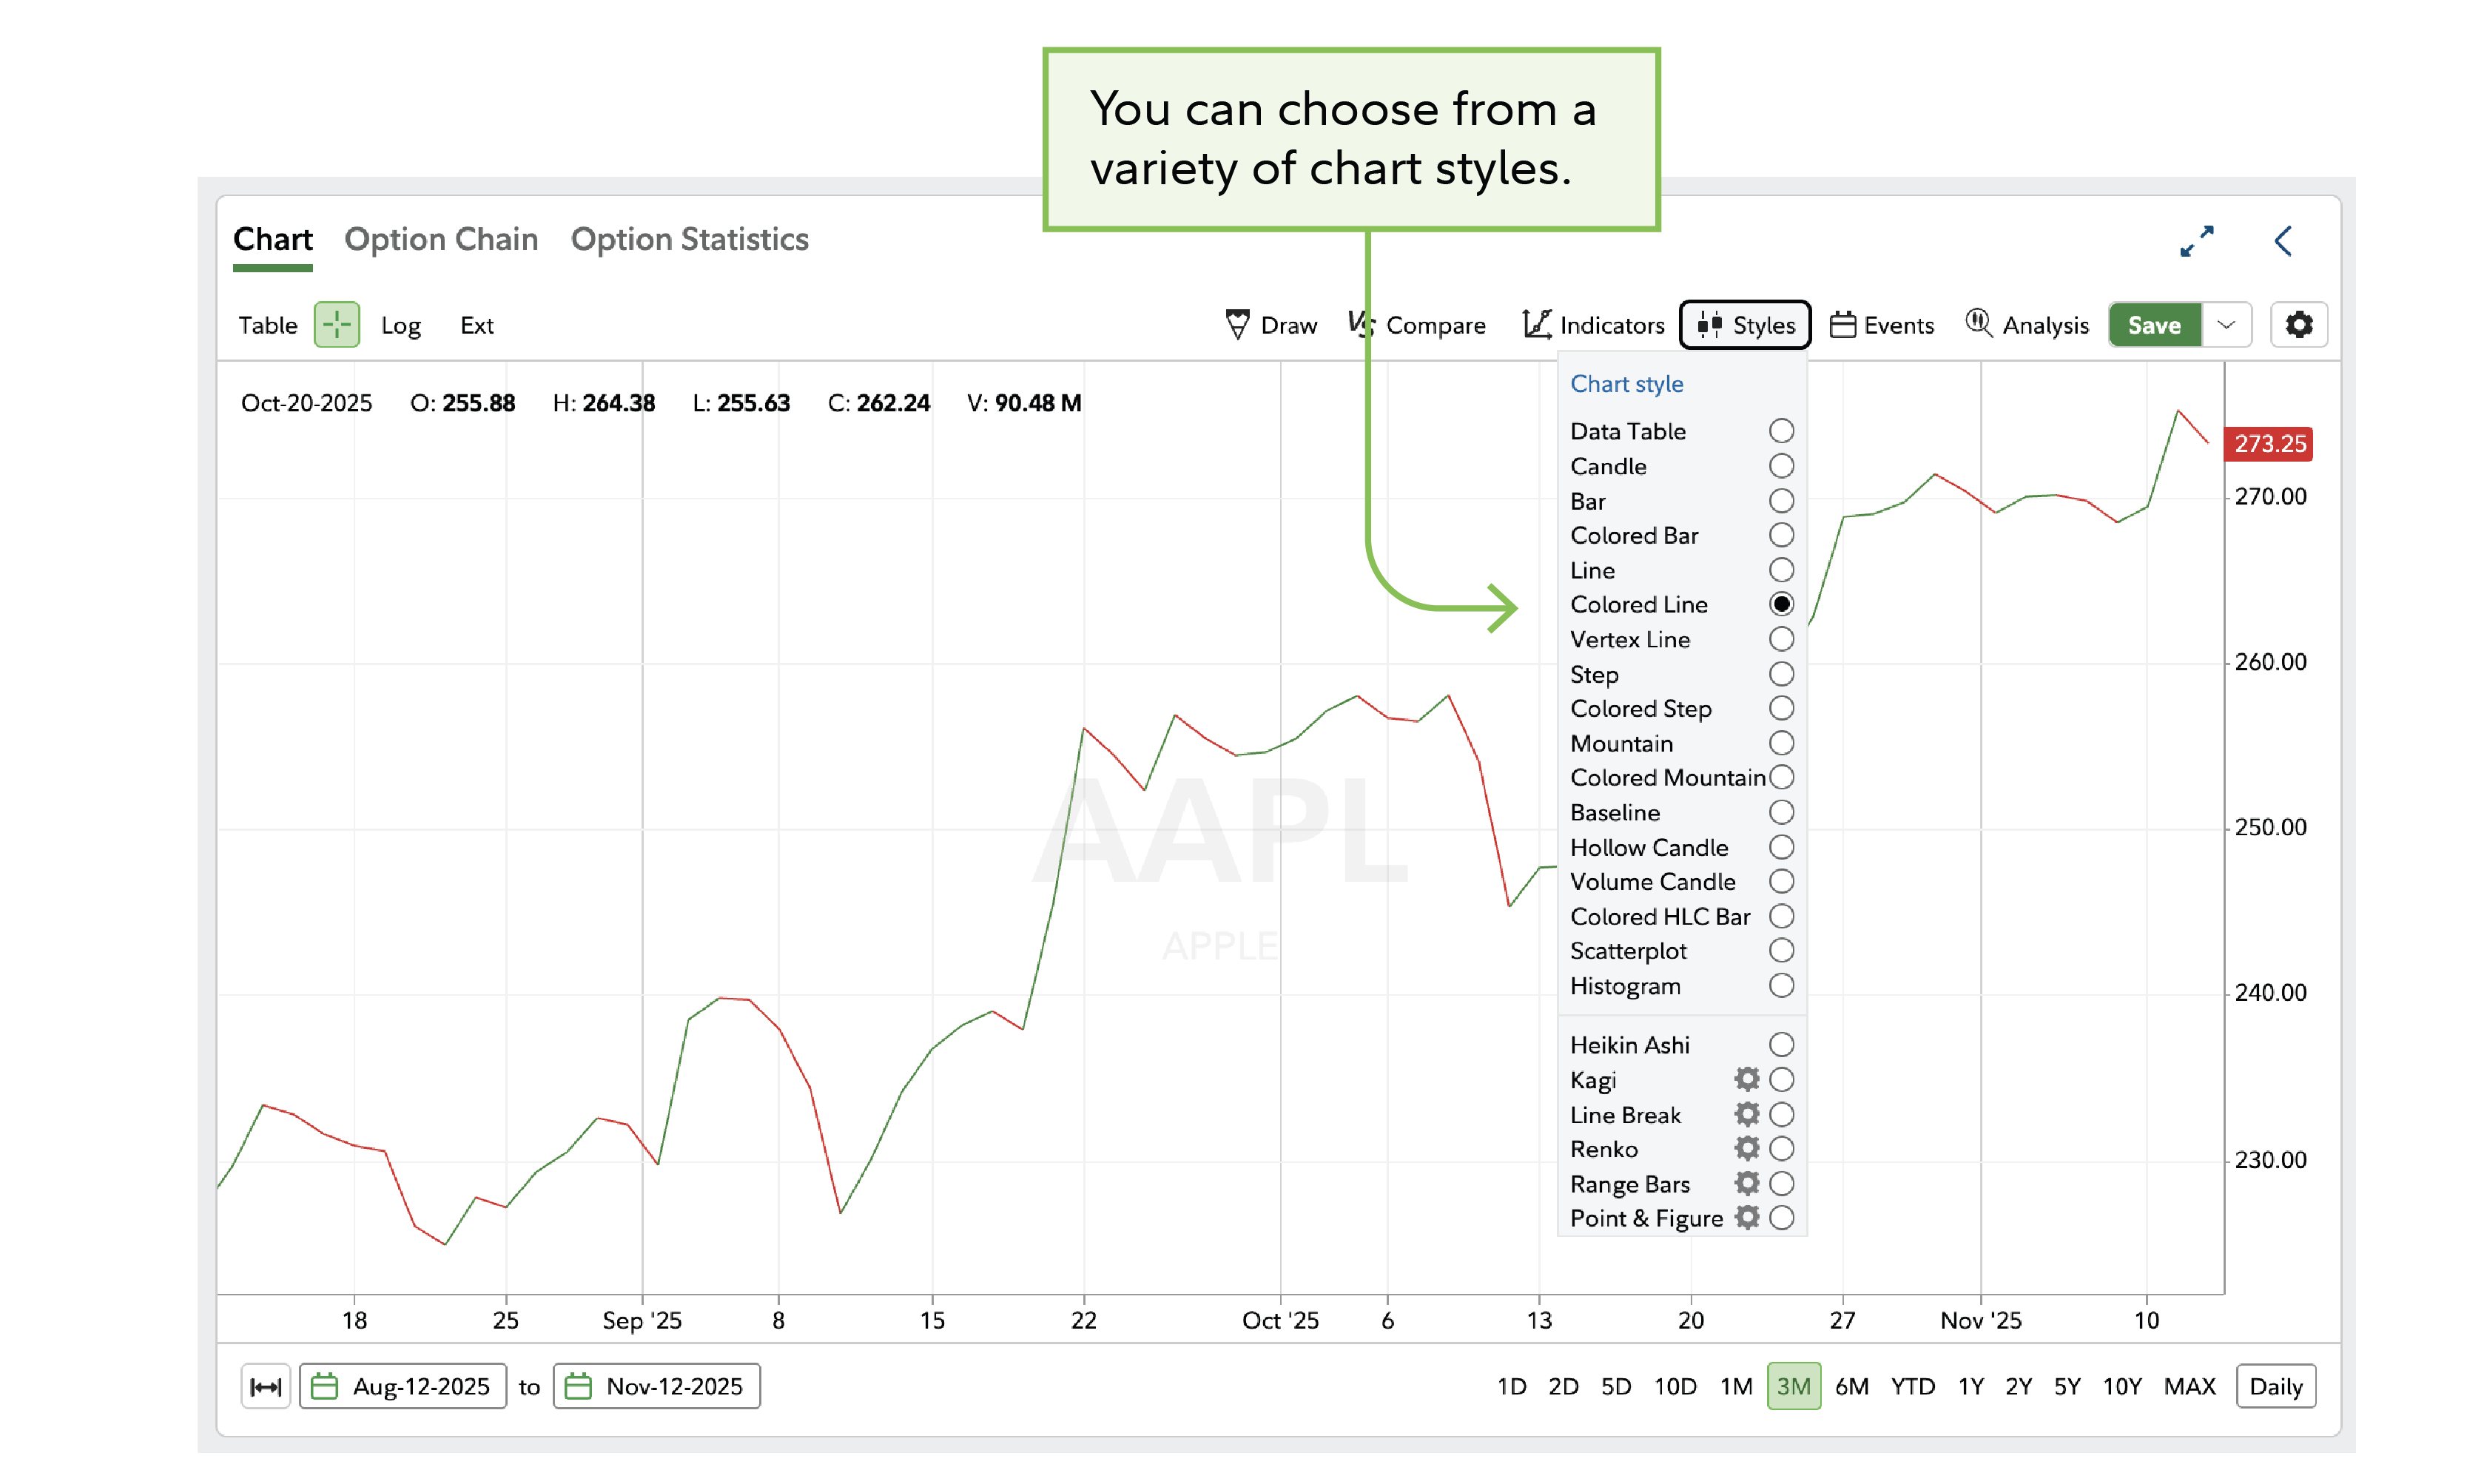Toggle the crosshair cursor icon
The image size is (2467, 1484).
point(336,325)
